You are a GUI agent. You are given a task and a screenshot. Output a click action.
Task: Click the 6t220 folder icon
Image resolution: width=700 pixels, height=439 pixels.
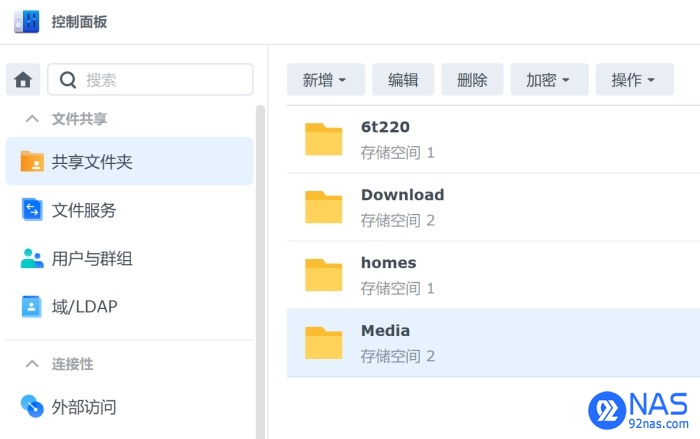tap(324, 139)
